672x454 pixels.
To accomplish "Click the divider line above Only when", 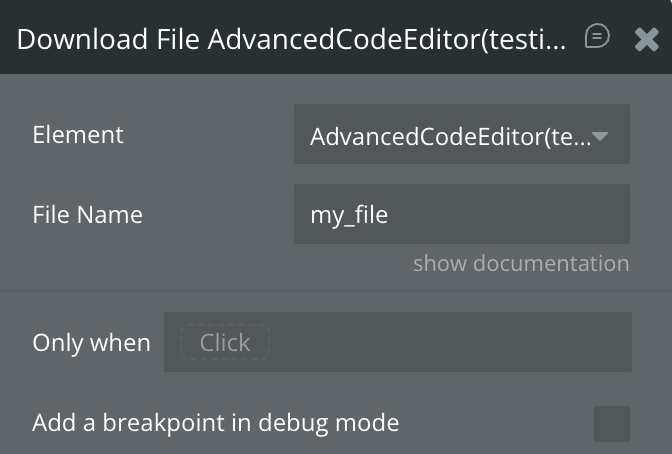I will [336, 292].
